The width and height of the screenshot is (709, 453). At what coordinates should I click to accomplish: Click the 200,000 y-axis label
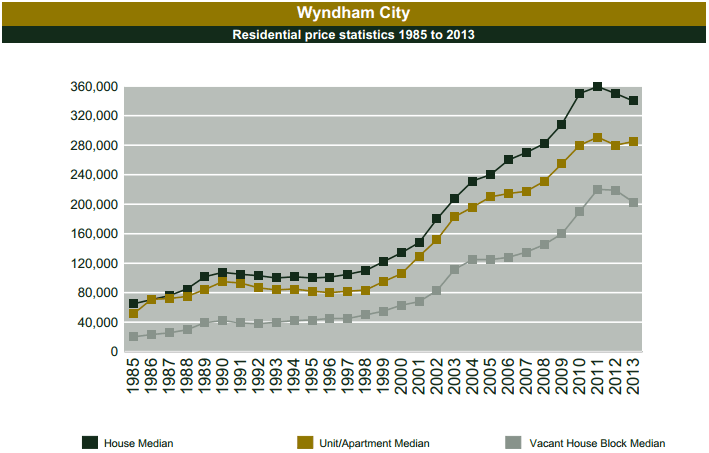[x=94, y=204]
